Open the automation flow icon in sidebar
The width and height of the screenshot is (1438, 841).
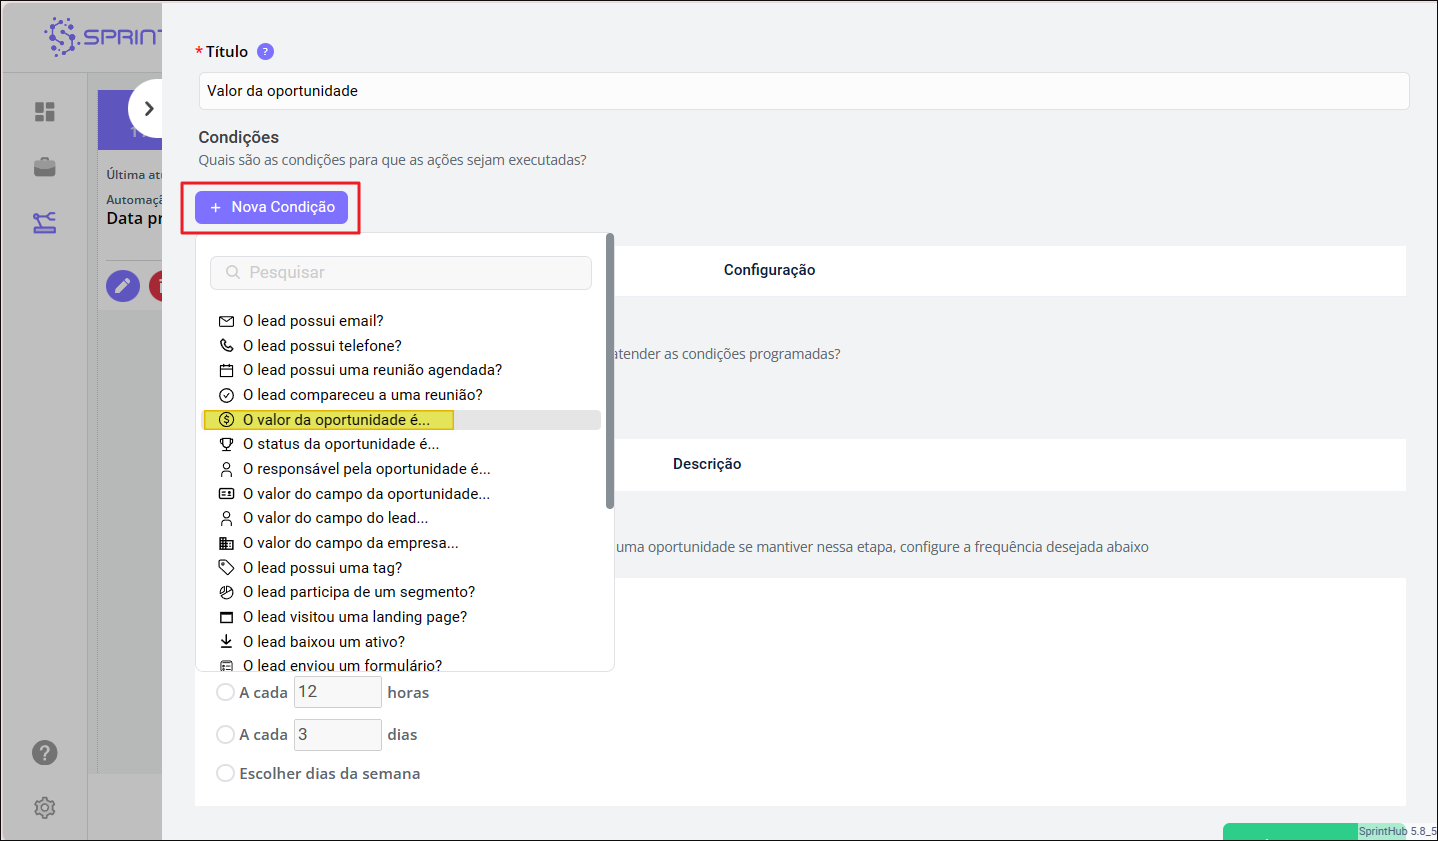pos(45,223)
